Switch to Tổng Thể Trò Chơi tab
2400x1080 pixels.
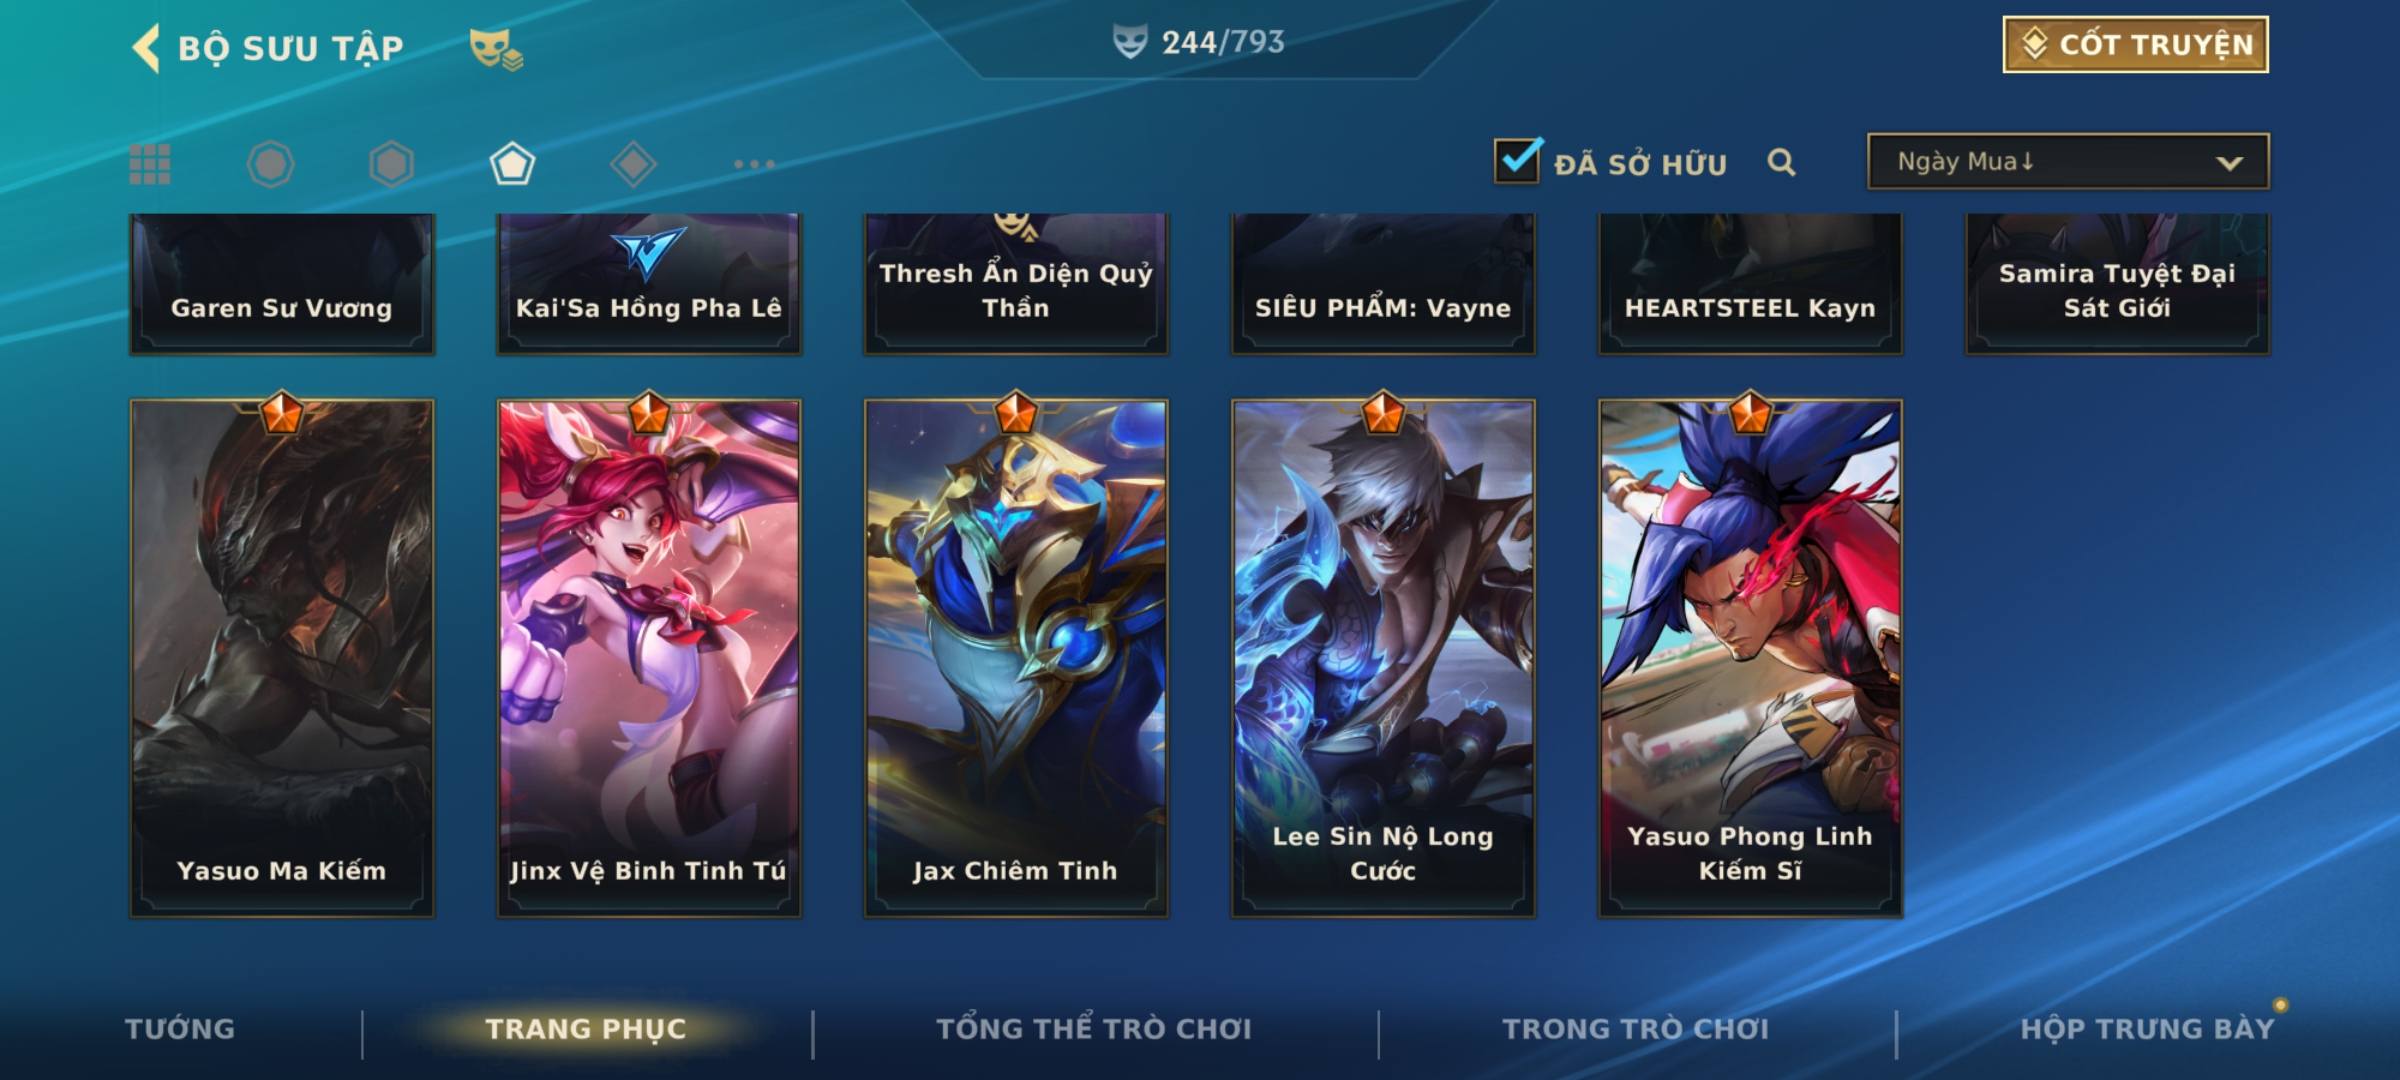(x=1094, y=1029)
